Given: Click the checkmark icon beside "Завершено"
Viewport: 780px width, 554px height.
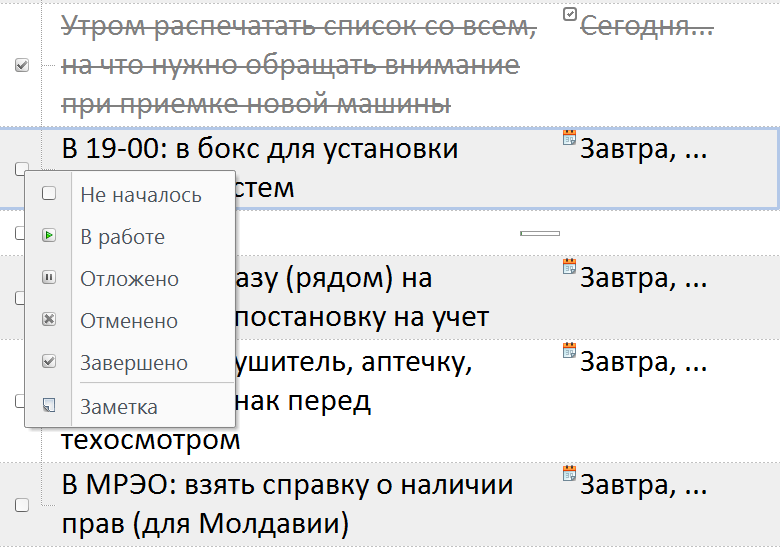Looking at the screenshot, I should tap(49, 363).
